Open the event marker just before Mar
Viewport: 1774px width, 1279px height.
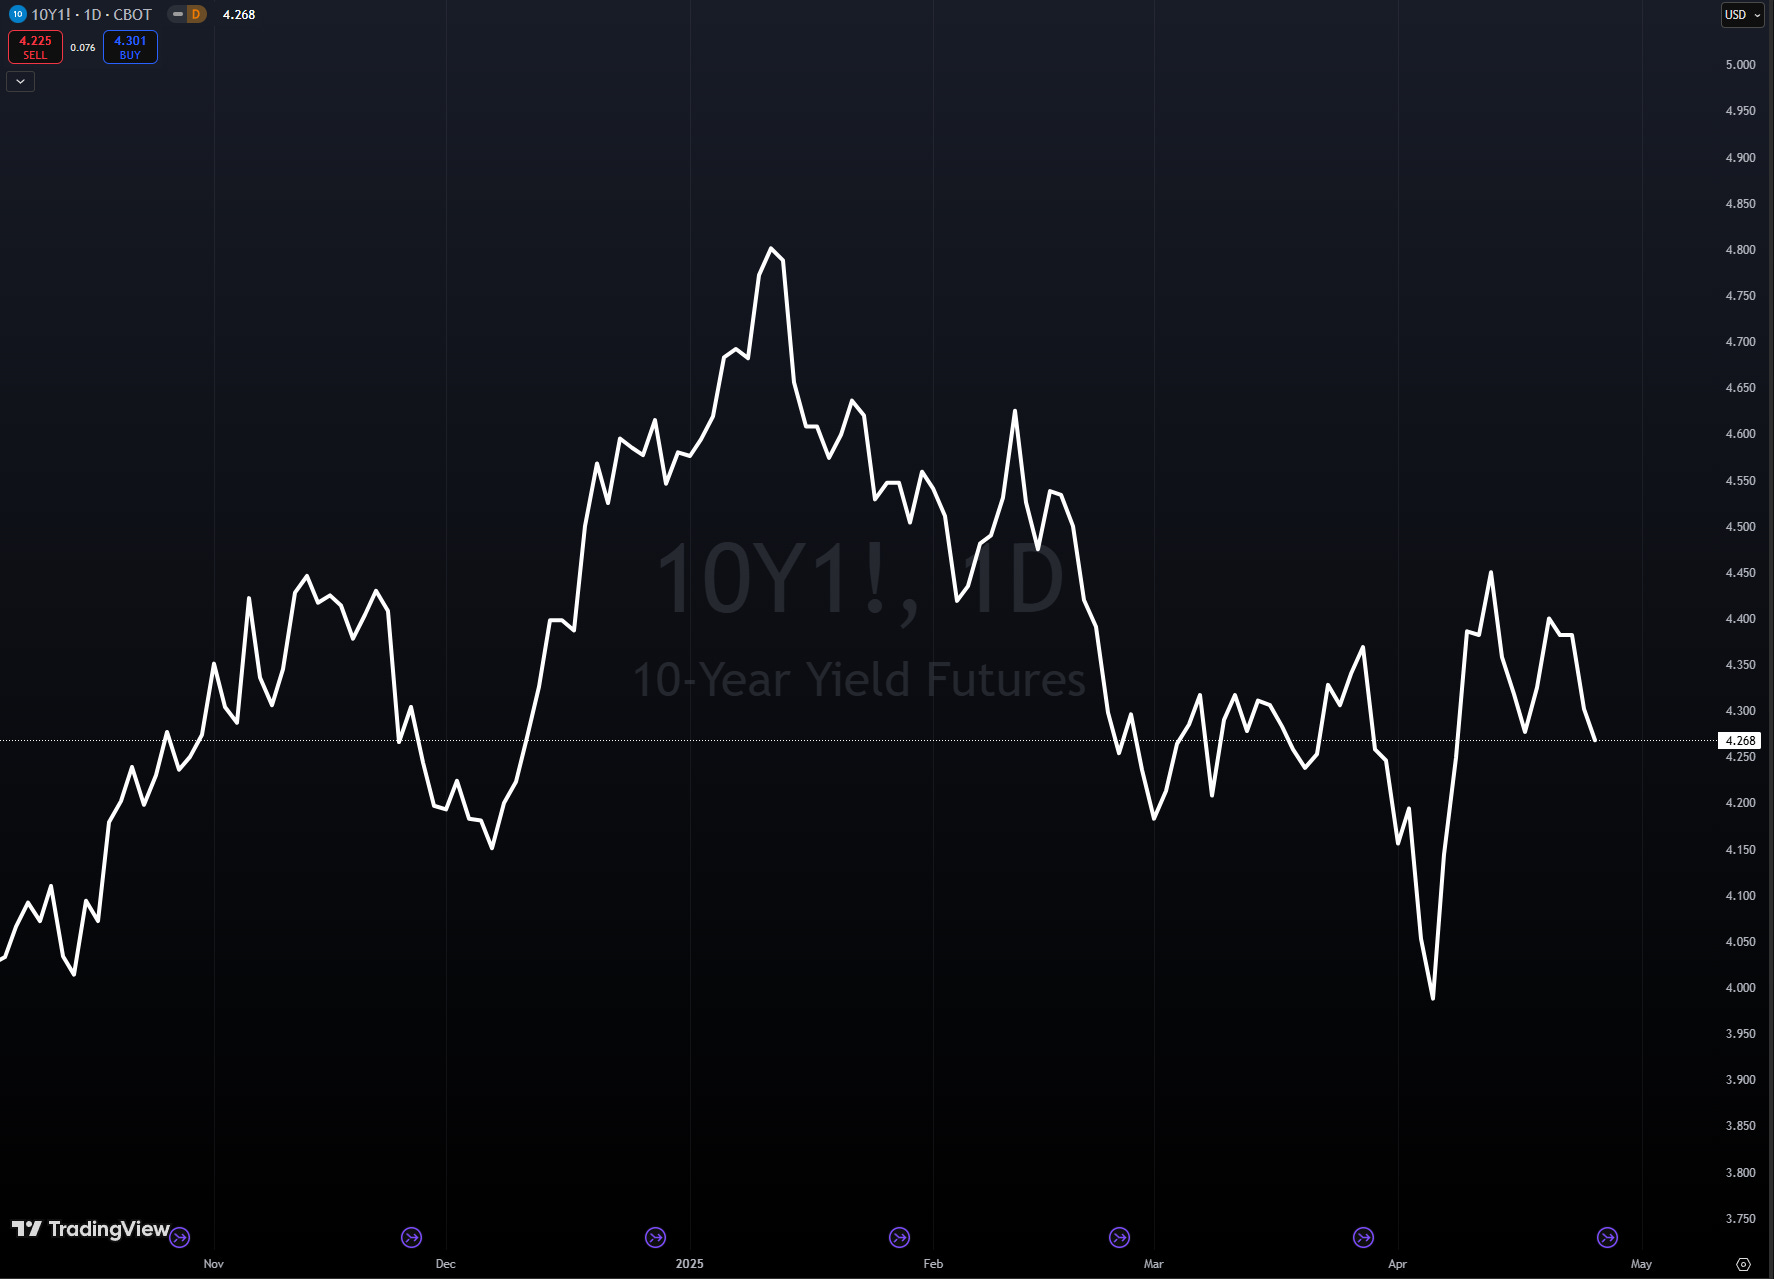pyautogui.click(x=1120, y=1238)
